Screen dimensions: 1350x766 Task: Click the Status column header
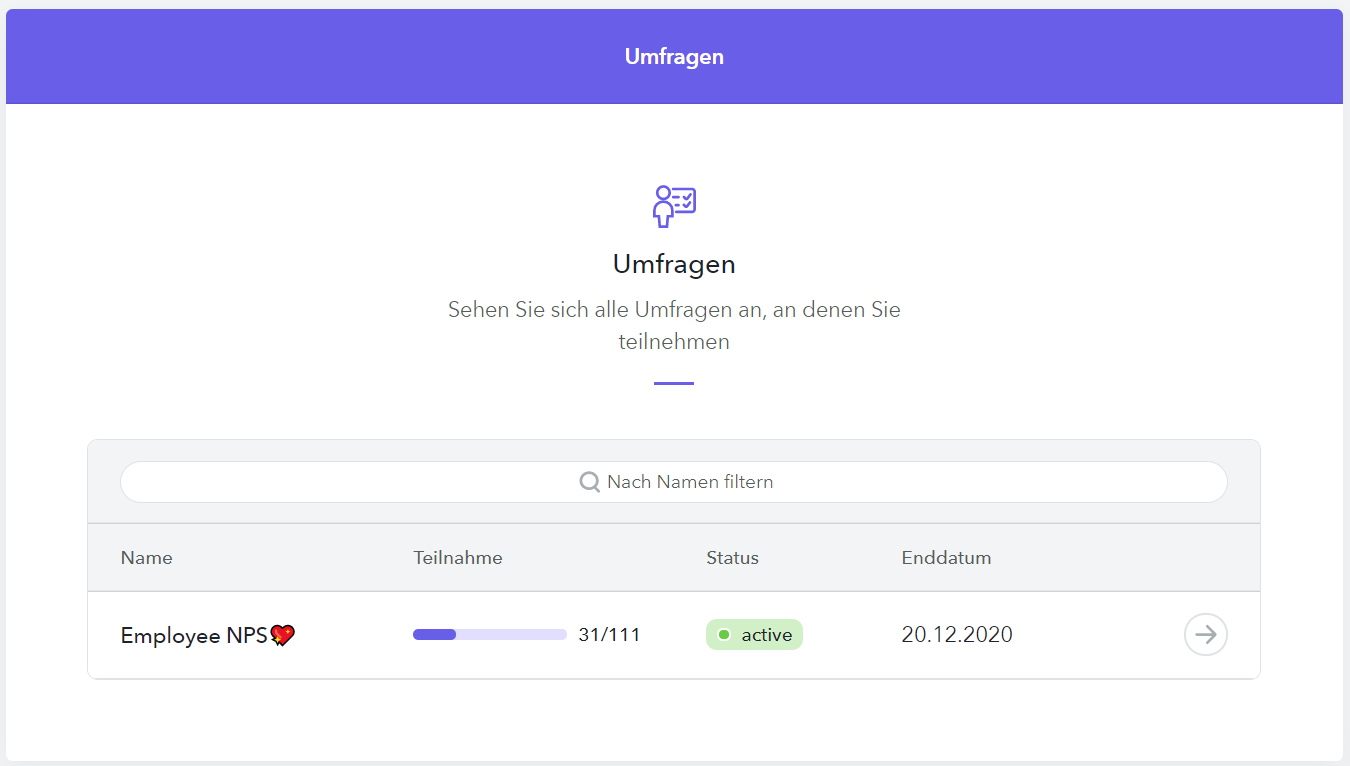tap(732, 558)
